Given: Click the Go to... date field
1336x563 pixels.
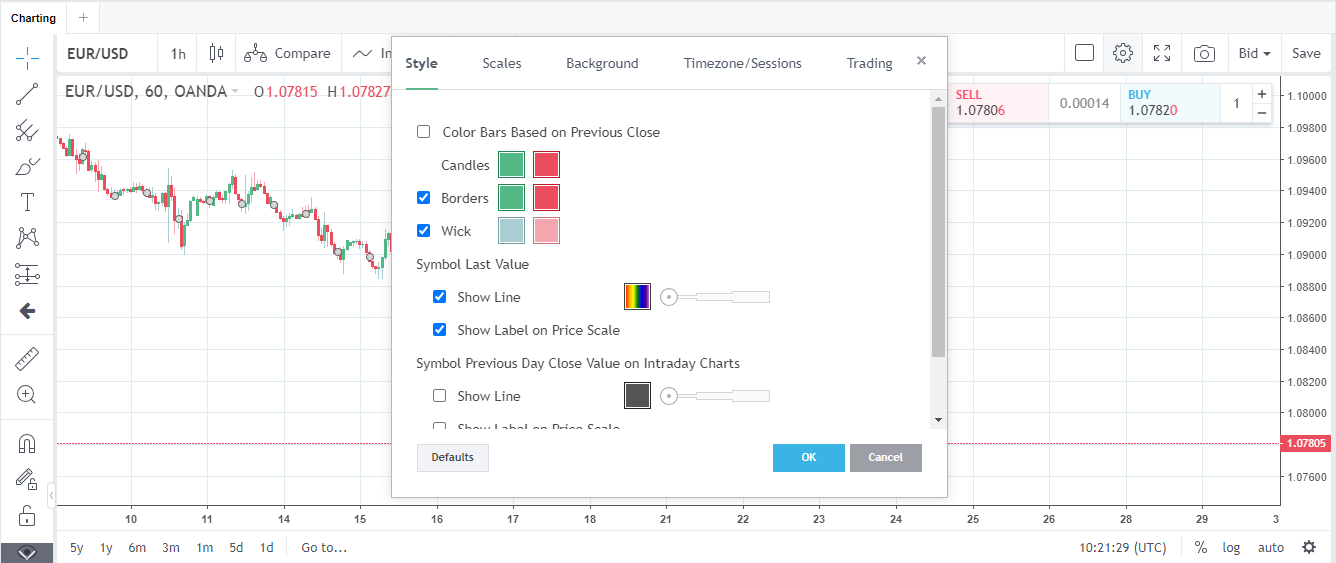Looking at the screenshot, I should 324,547.
